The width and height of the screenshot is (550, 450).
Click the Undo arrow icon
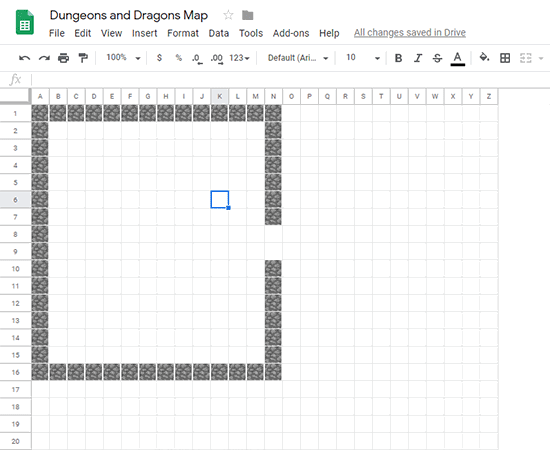(25, 58)
